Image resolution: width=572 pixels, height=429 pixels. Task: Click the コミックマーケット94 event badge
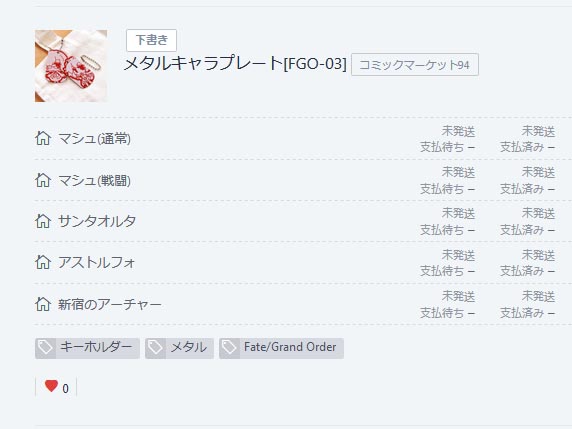[x=415, y=65]
